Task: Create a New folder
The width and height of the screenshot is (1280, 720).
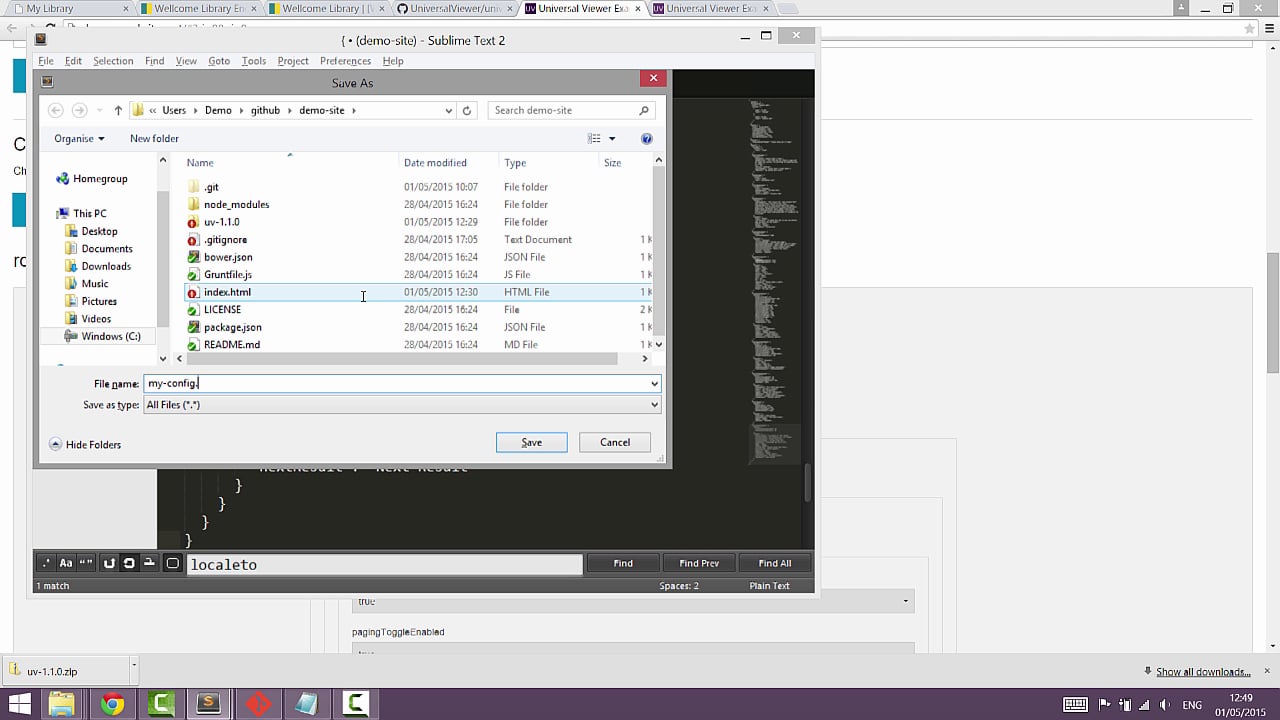Action: pos(154,138)
